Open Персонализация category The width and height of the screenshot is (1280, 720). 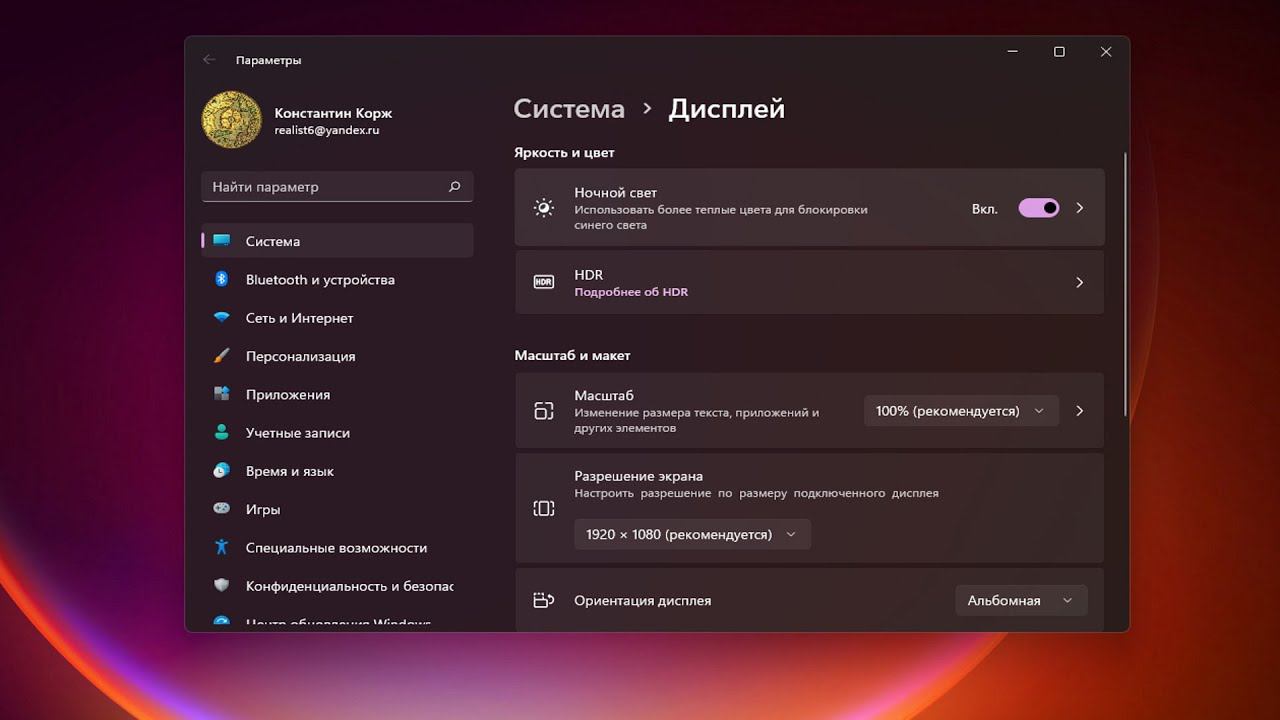click(x=337, y=356)
